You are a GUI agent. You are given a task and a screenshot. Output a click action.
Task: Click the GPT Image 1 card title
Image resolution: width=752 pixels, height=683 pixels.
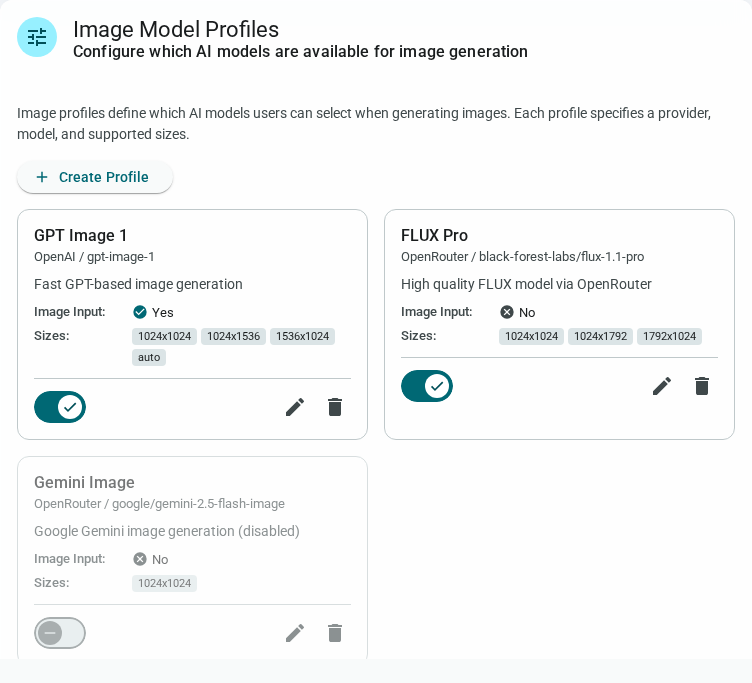click(81, 236)
